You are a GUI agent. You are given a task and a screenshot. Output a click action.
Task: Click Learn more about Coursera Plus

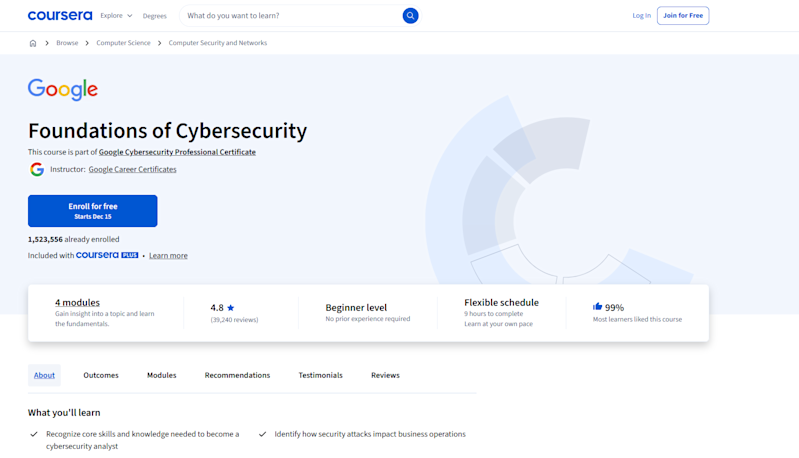[x=168, y=256]
